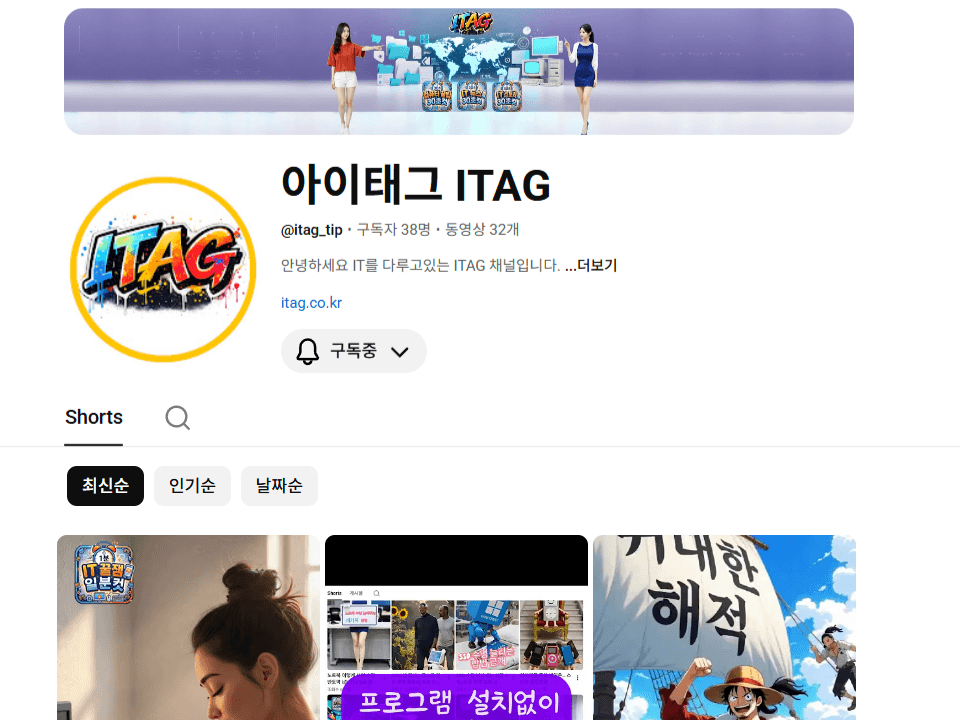The image size is (960, 720).
Task: Click the 안녕하세요 channel description text
Action: pos(420,266)
